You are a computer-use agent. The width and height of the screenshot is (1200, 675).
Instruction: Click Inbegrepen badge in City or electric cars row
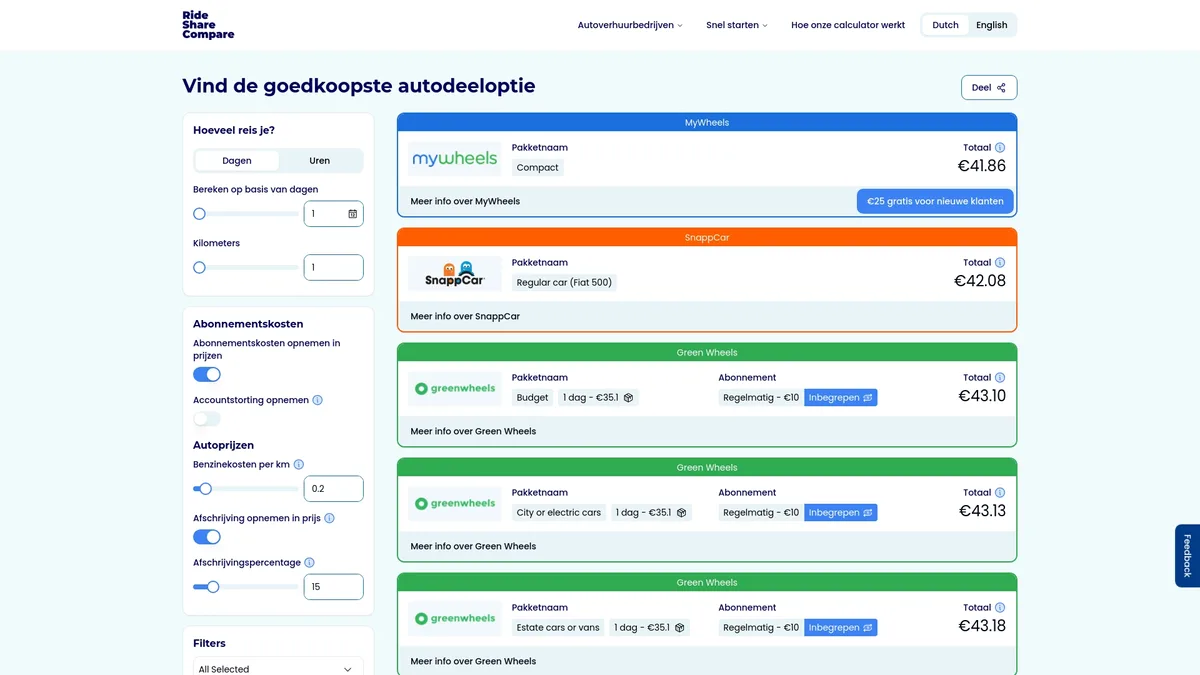pos(840,513)
